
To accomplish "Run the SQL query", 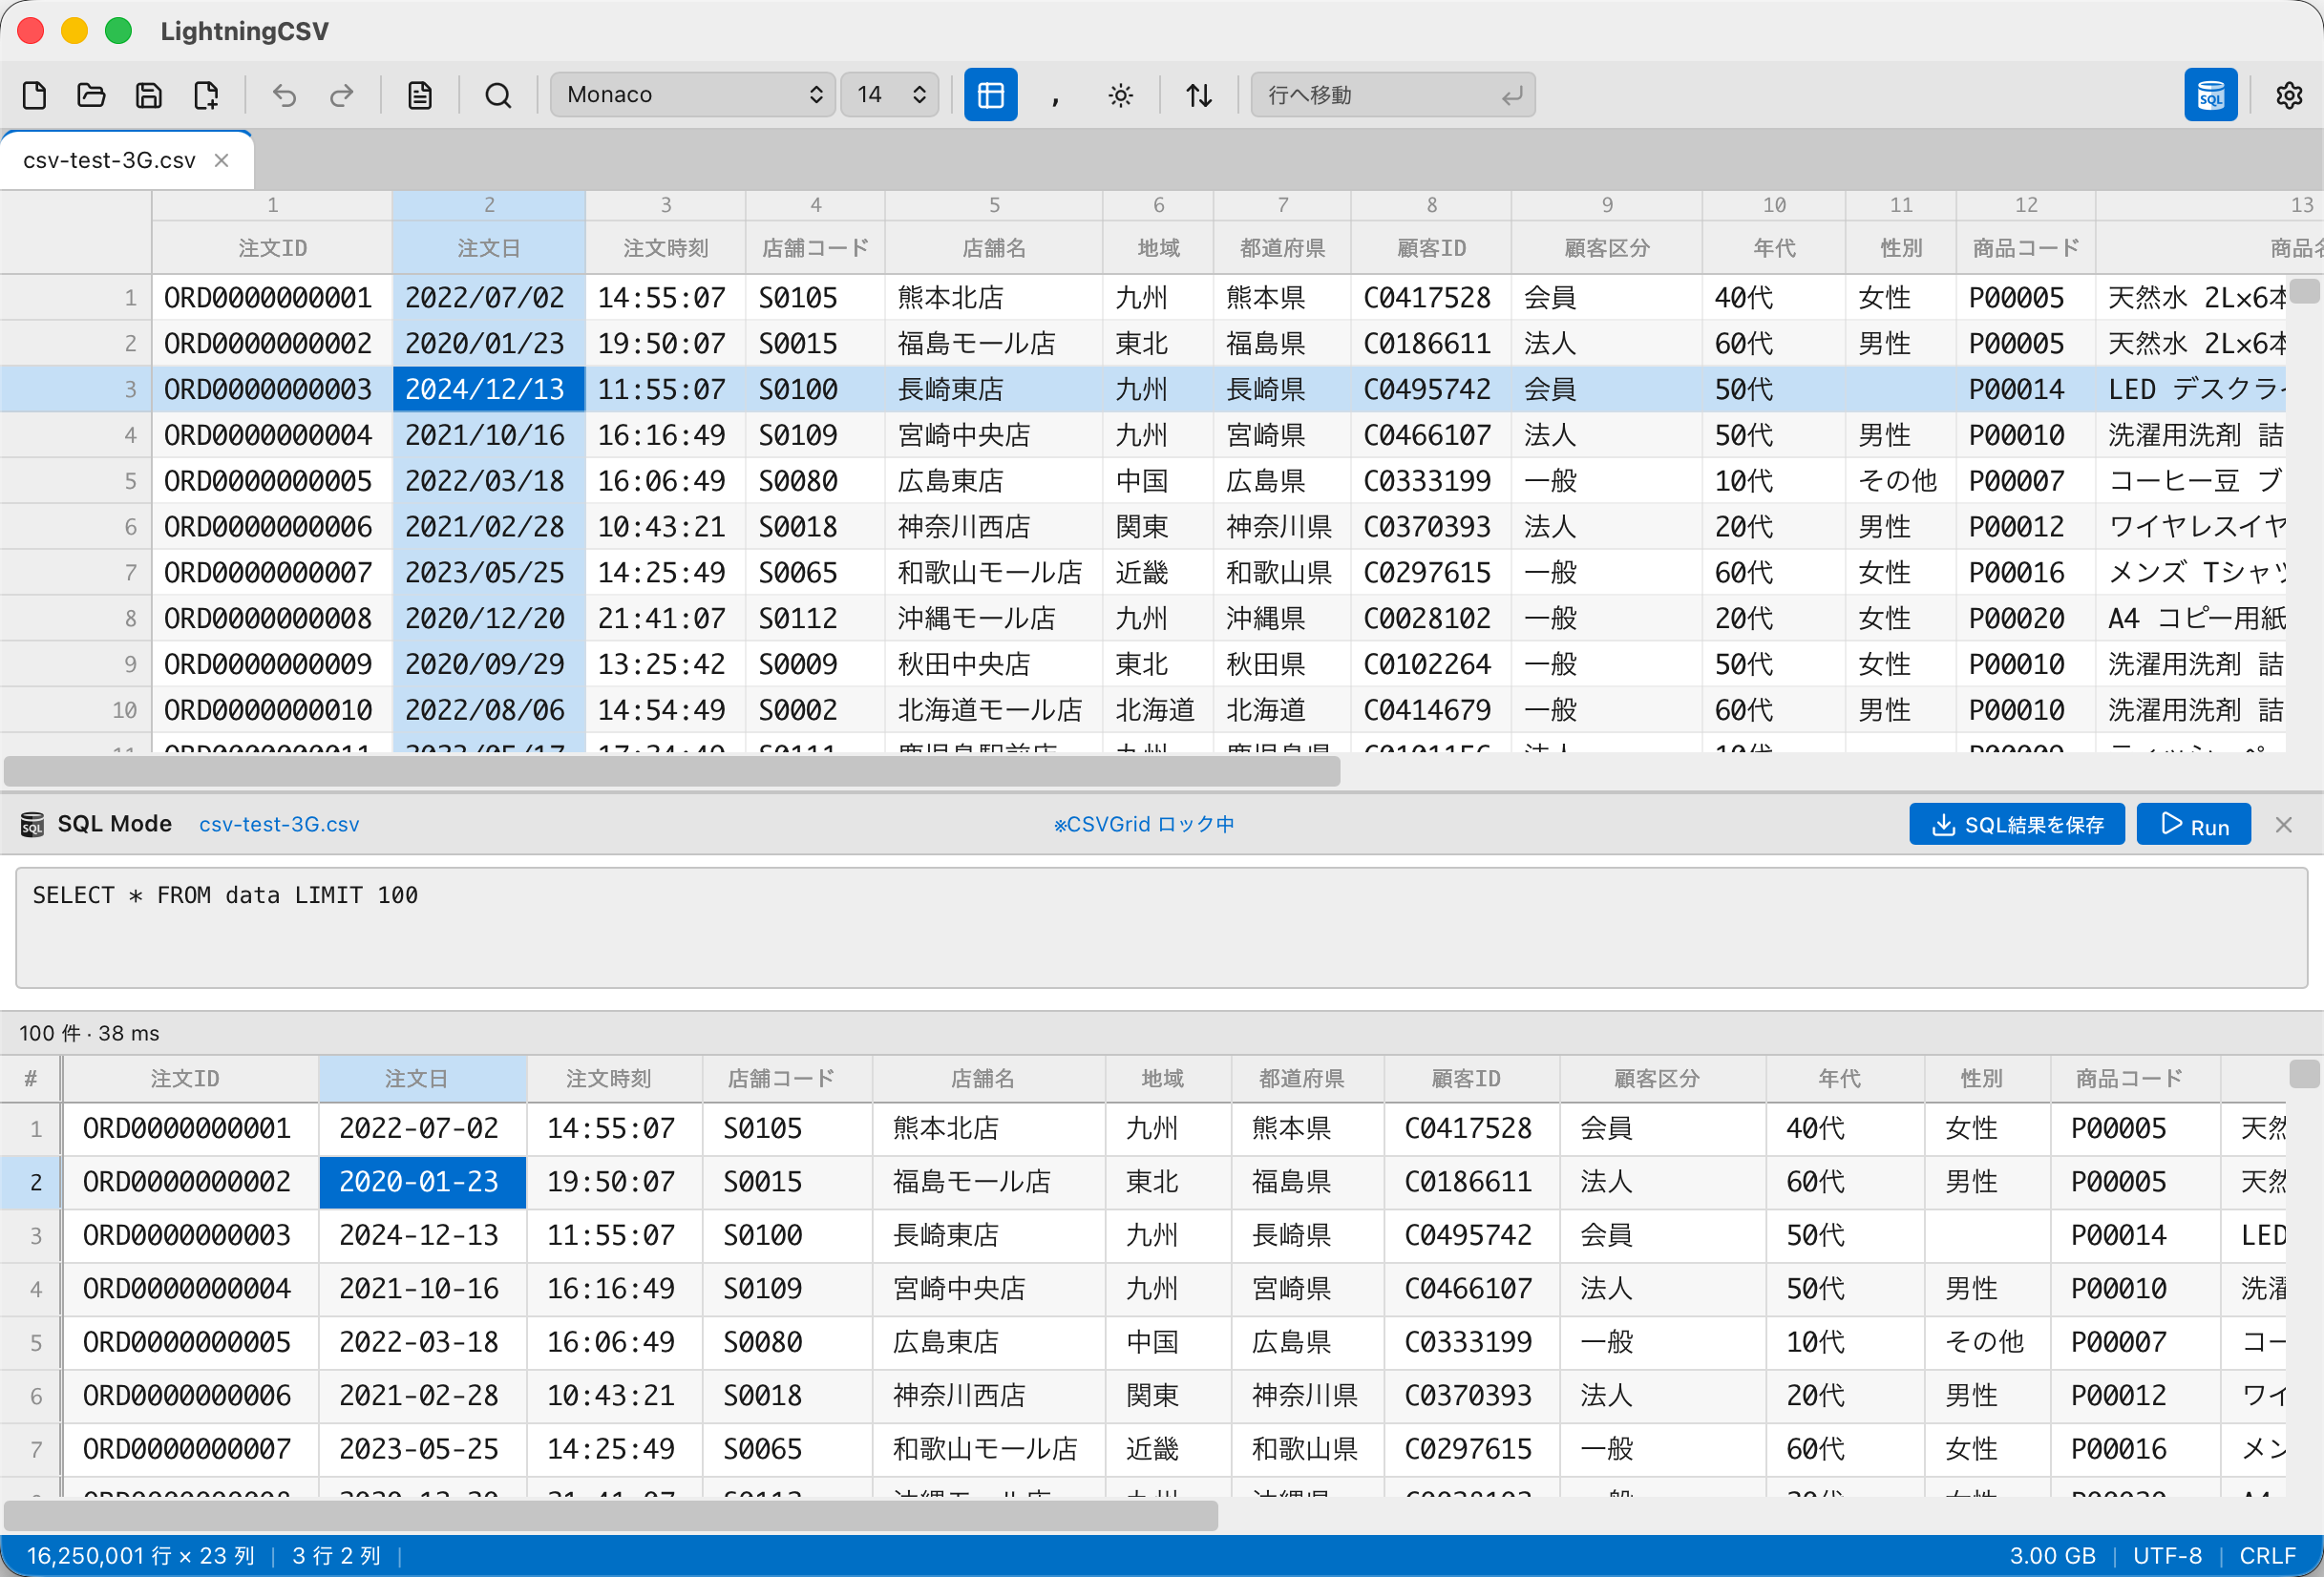I will pyautogui.click(x=2193, y=825).
